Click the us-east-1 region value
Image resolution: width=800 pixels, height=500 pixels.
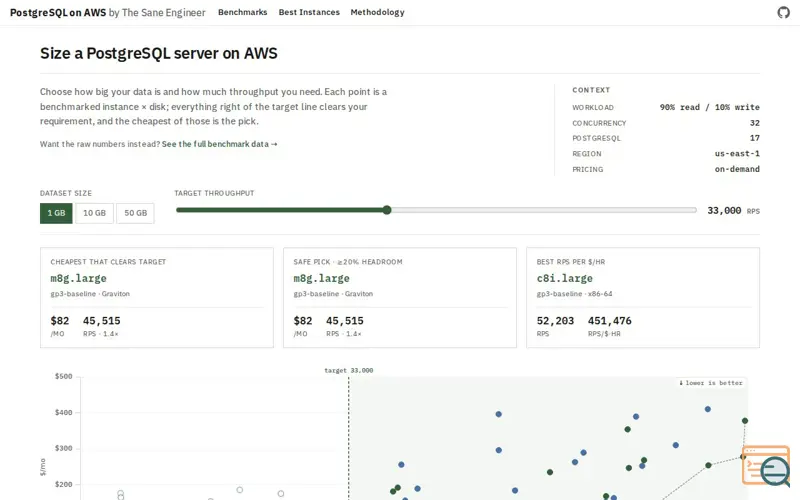coord(737,154)
